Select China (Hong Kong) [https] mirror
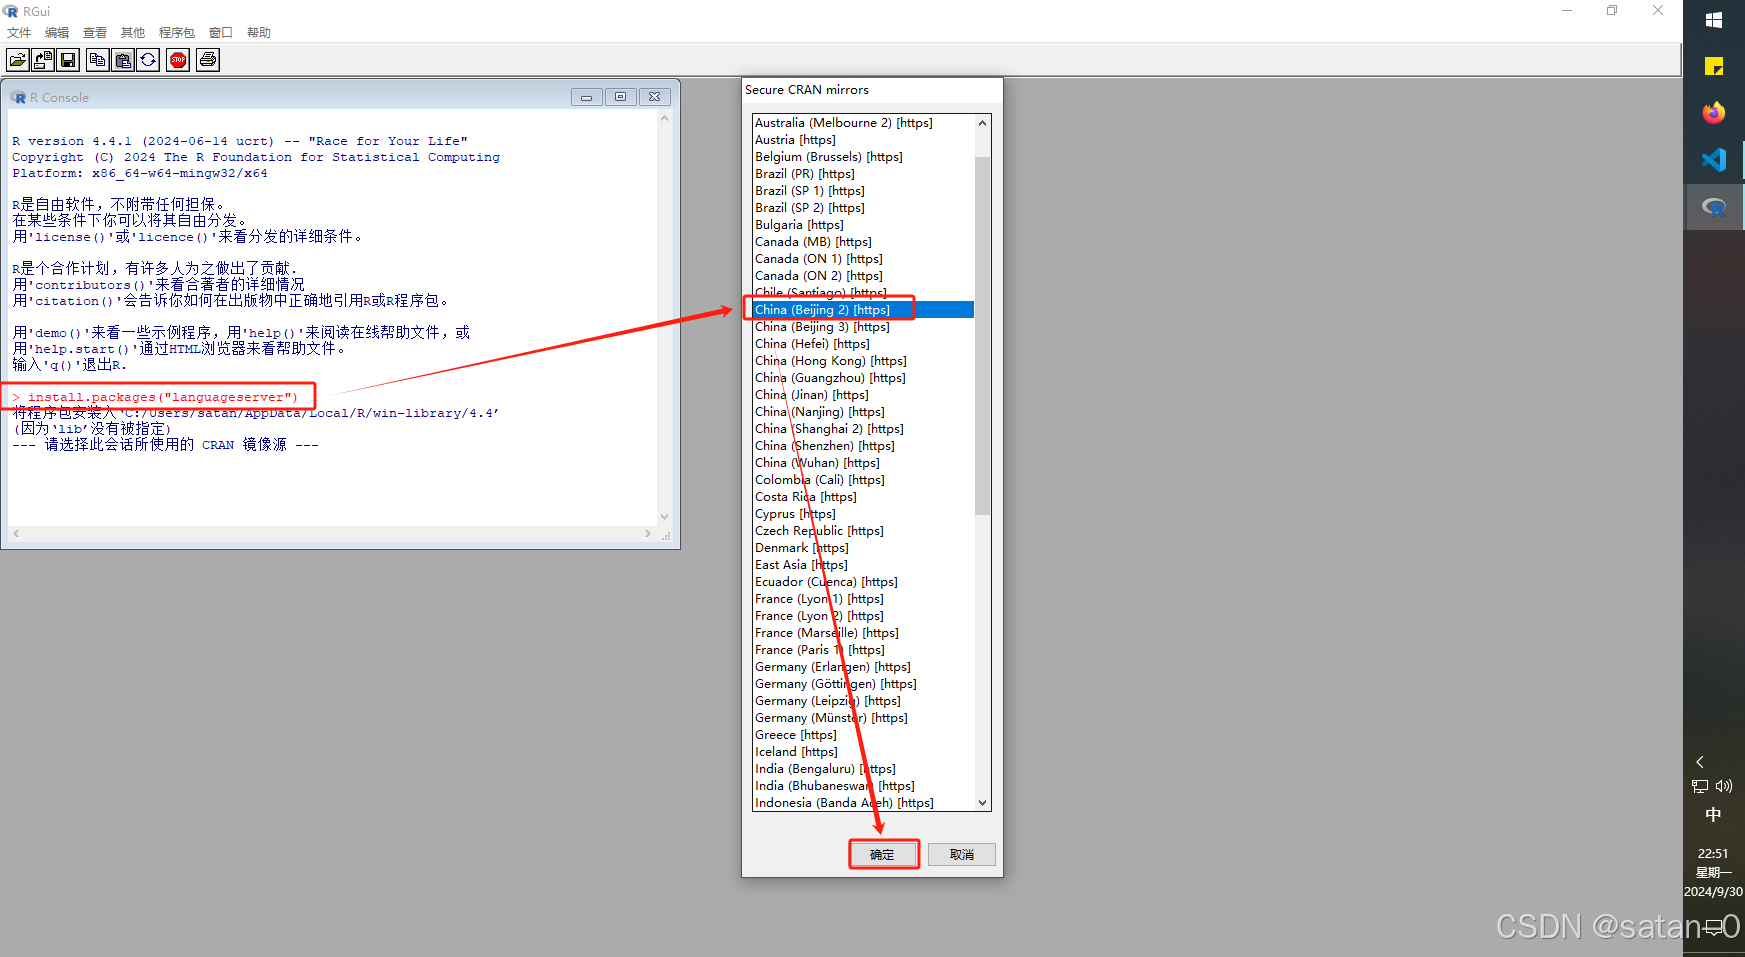1745x957 pixels. 863,361
